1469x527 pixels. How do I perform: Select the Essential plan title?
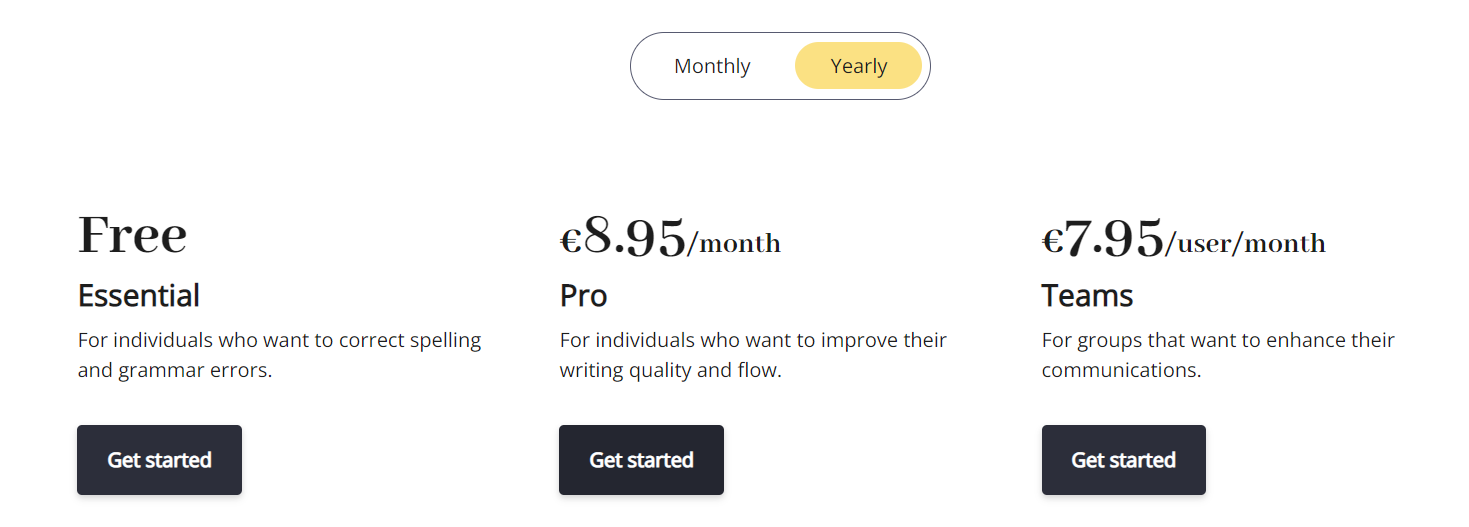point(139,296)
